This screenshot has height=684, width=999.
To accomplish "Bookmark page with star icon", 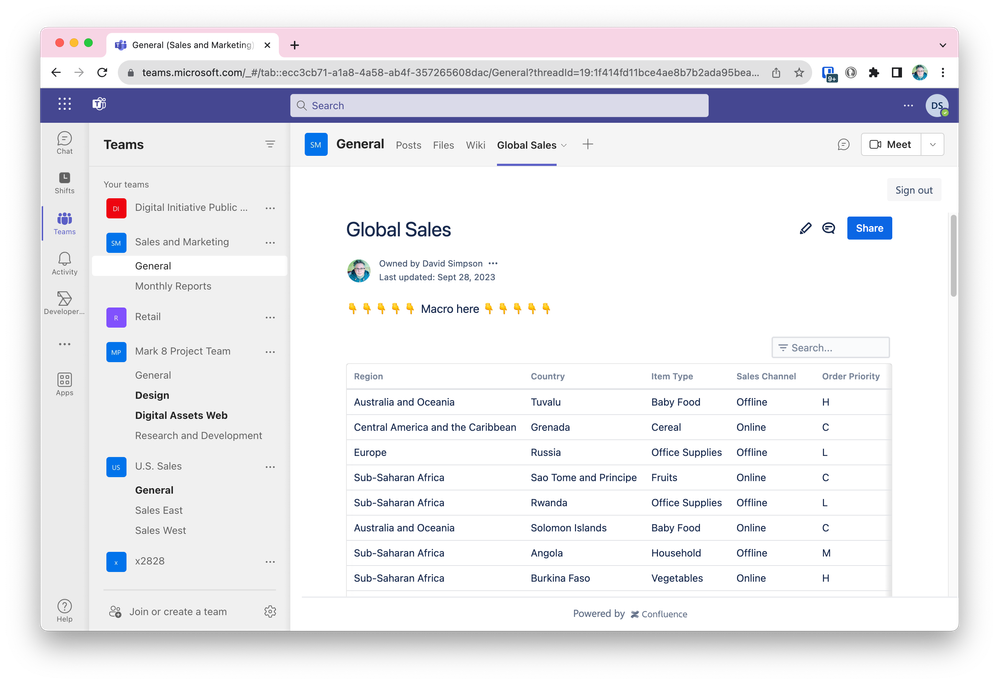I will (799, 73).
